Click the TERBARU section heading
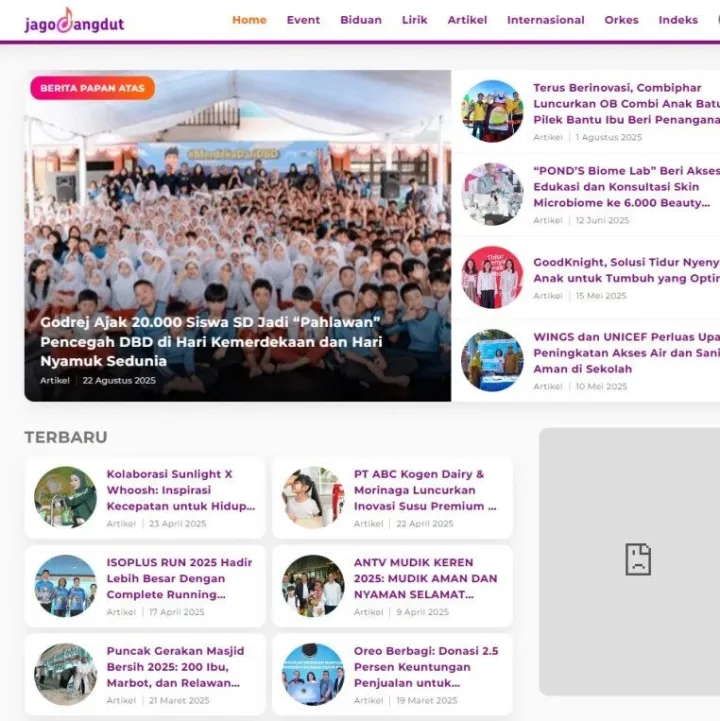The width and height of the screenshot is (720, 721). pos(66,437)
